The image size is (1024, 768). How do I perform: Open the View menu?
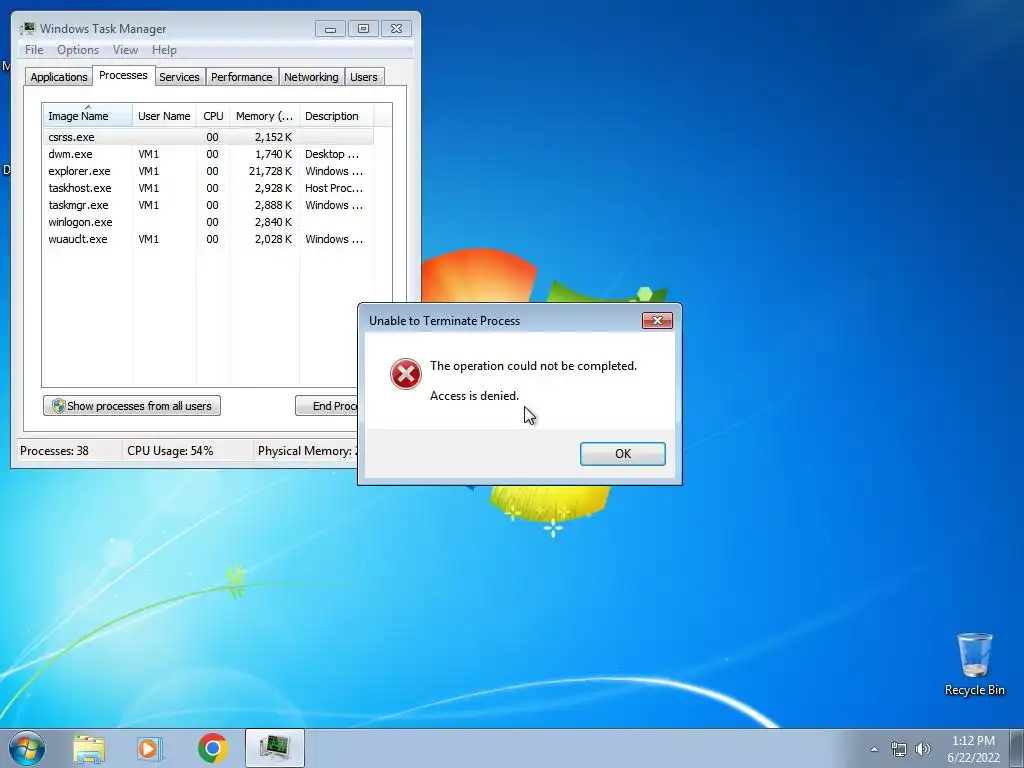pos(125,50)
